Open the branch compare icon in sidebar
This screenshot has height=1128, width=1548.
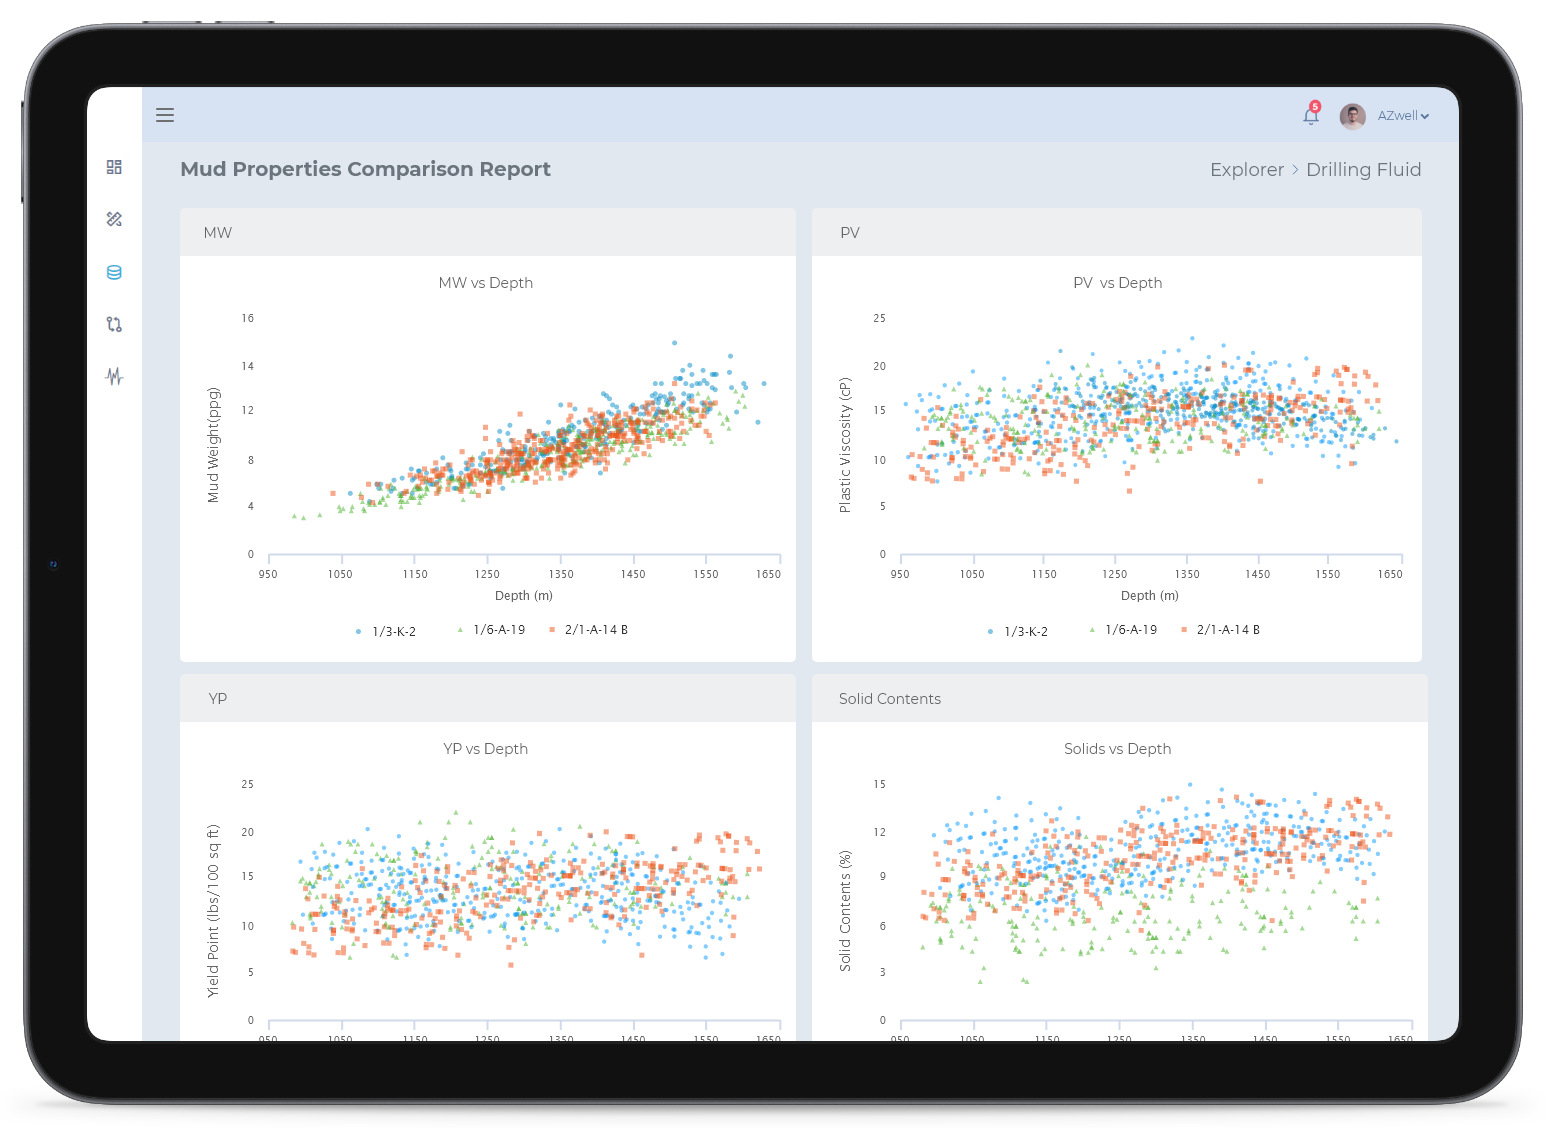coord(114,324)
